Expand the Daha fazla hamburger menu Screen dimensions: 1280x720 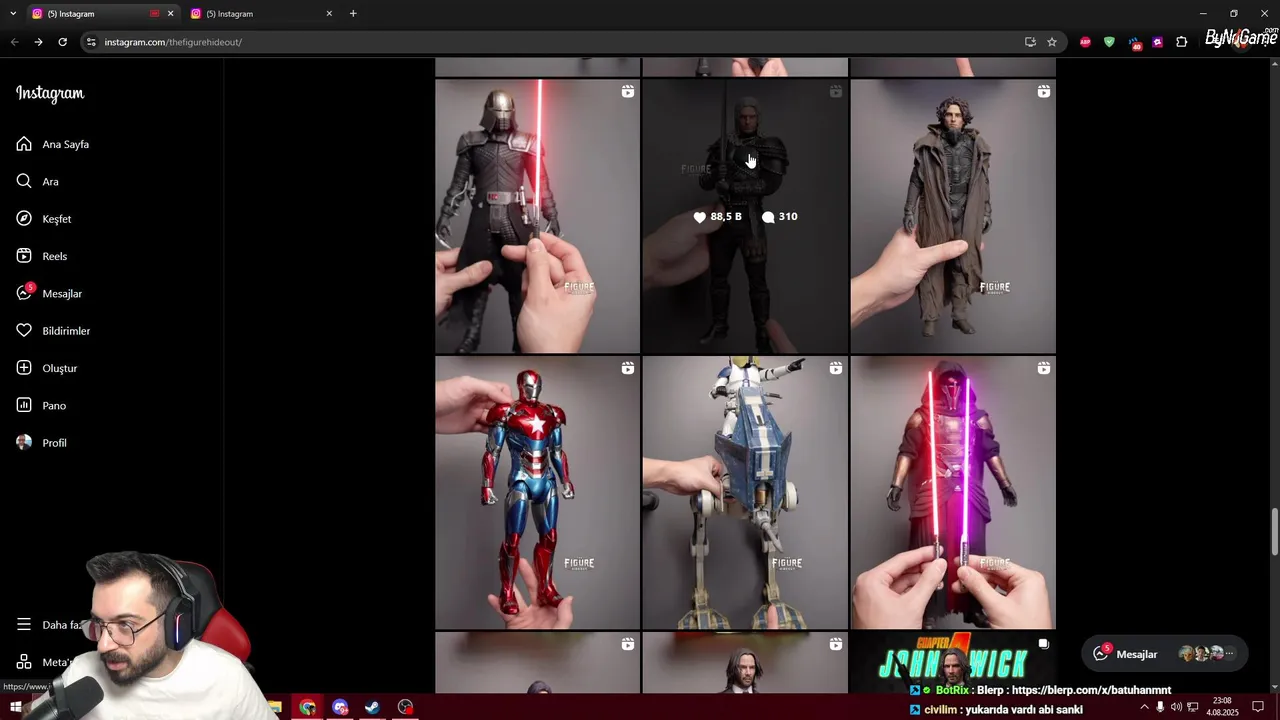[x=24, y=624]
